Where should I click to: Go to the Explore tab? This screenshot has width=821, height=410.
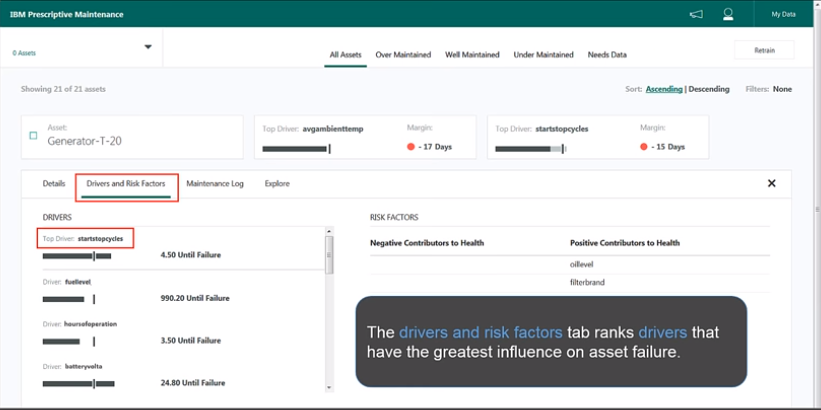pos(277,184)
